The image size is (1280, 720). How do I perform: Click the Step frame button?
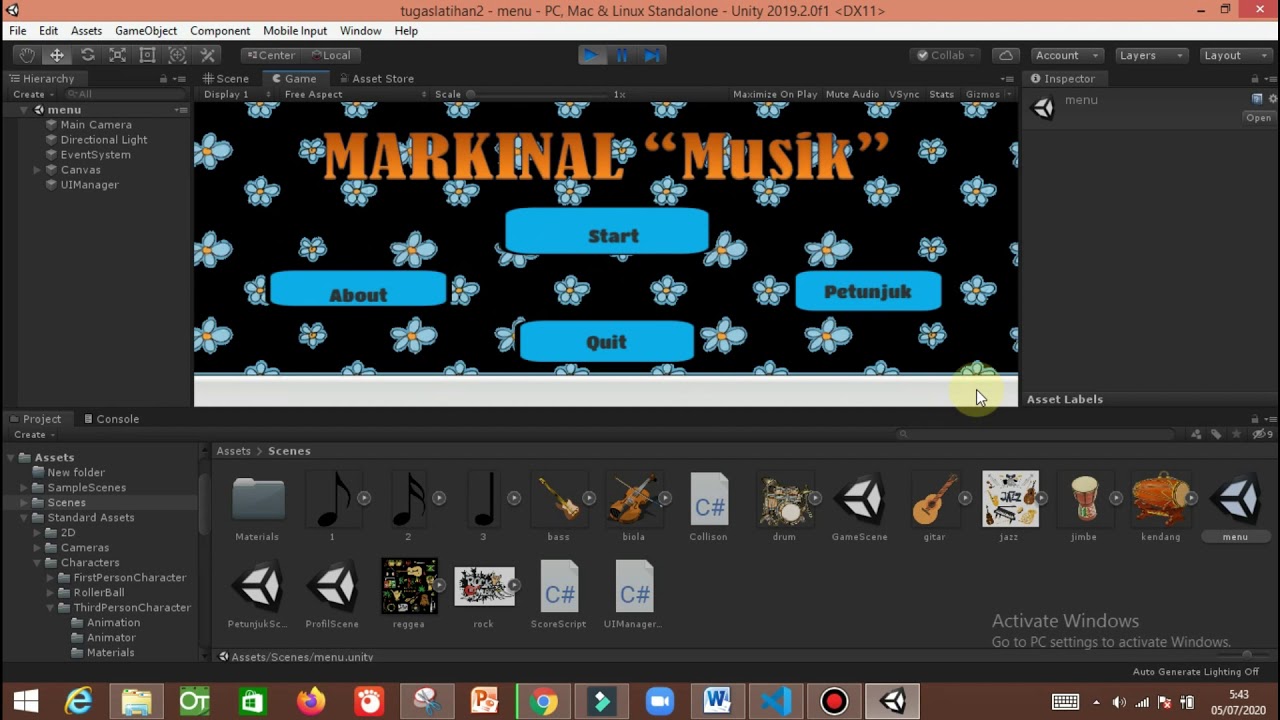pyautogui.click(x=652, y=55)
